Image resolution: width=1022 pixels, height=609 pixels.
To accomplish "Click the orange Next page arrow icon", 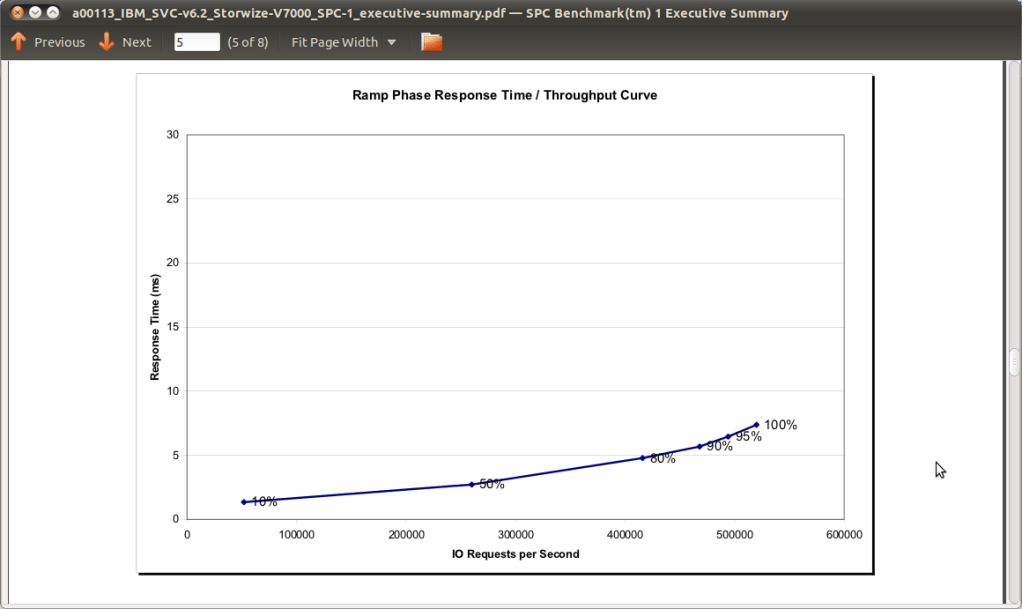I will point(106,42).
